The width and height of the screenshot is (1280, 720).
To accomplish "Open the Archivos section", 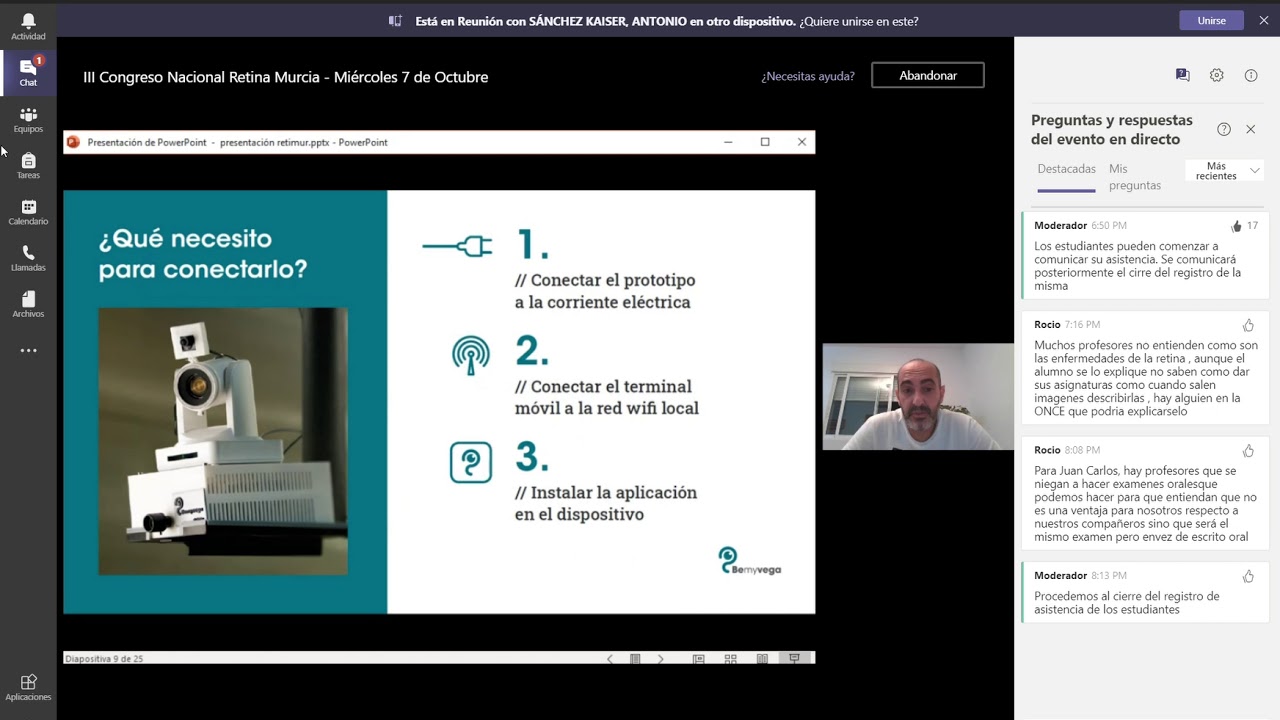I will click(28, 304).
